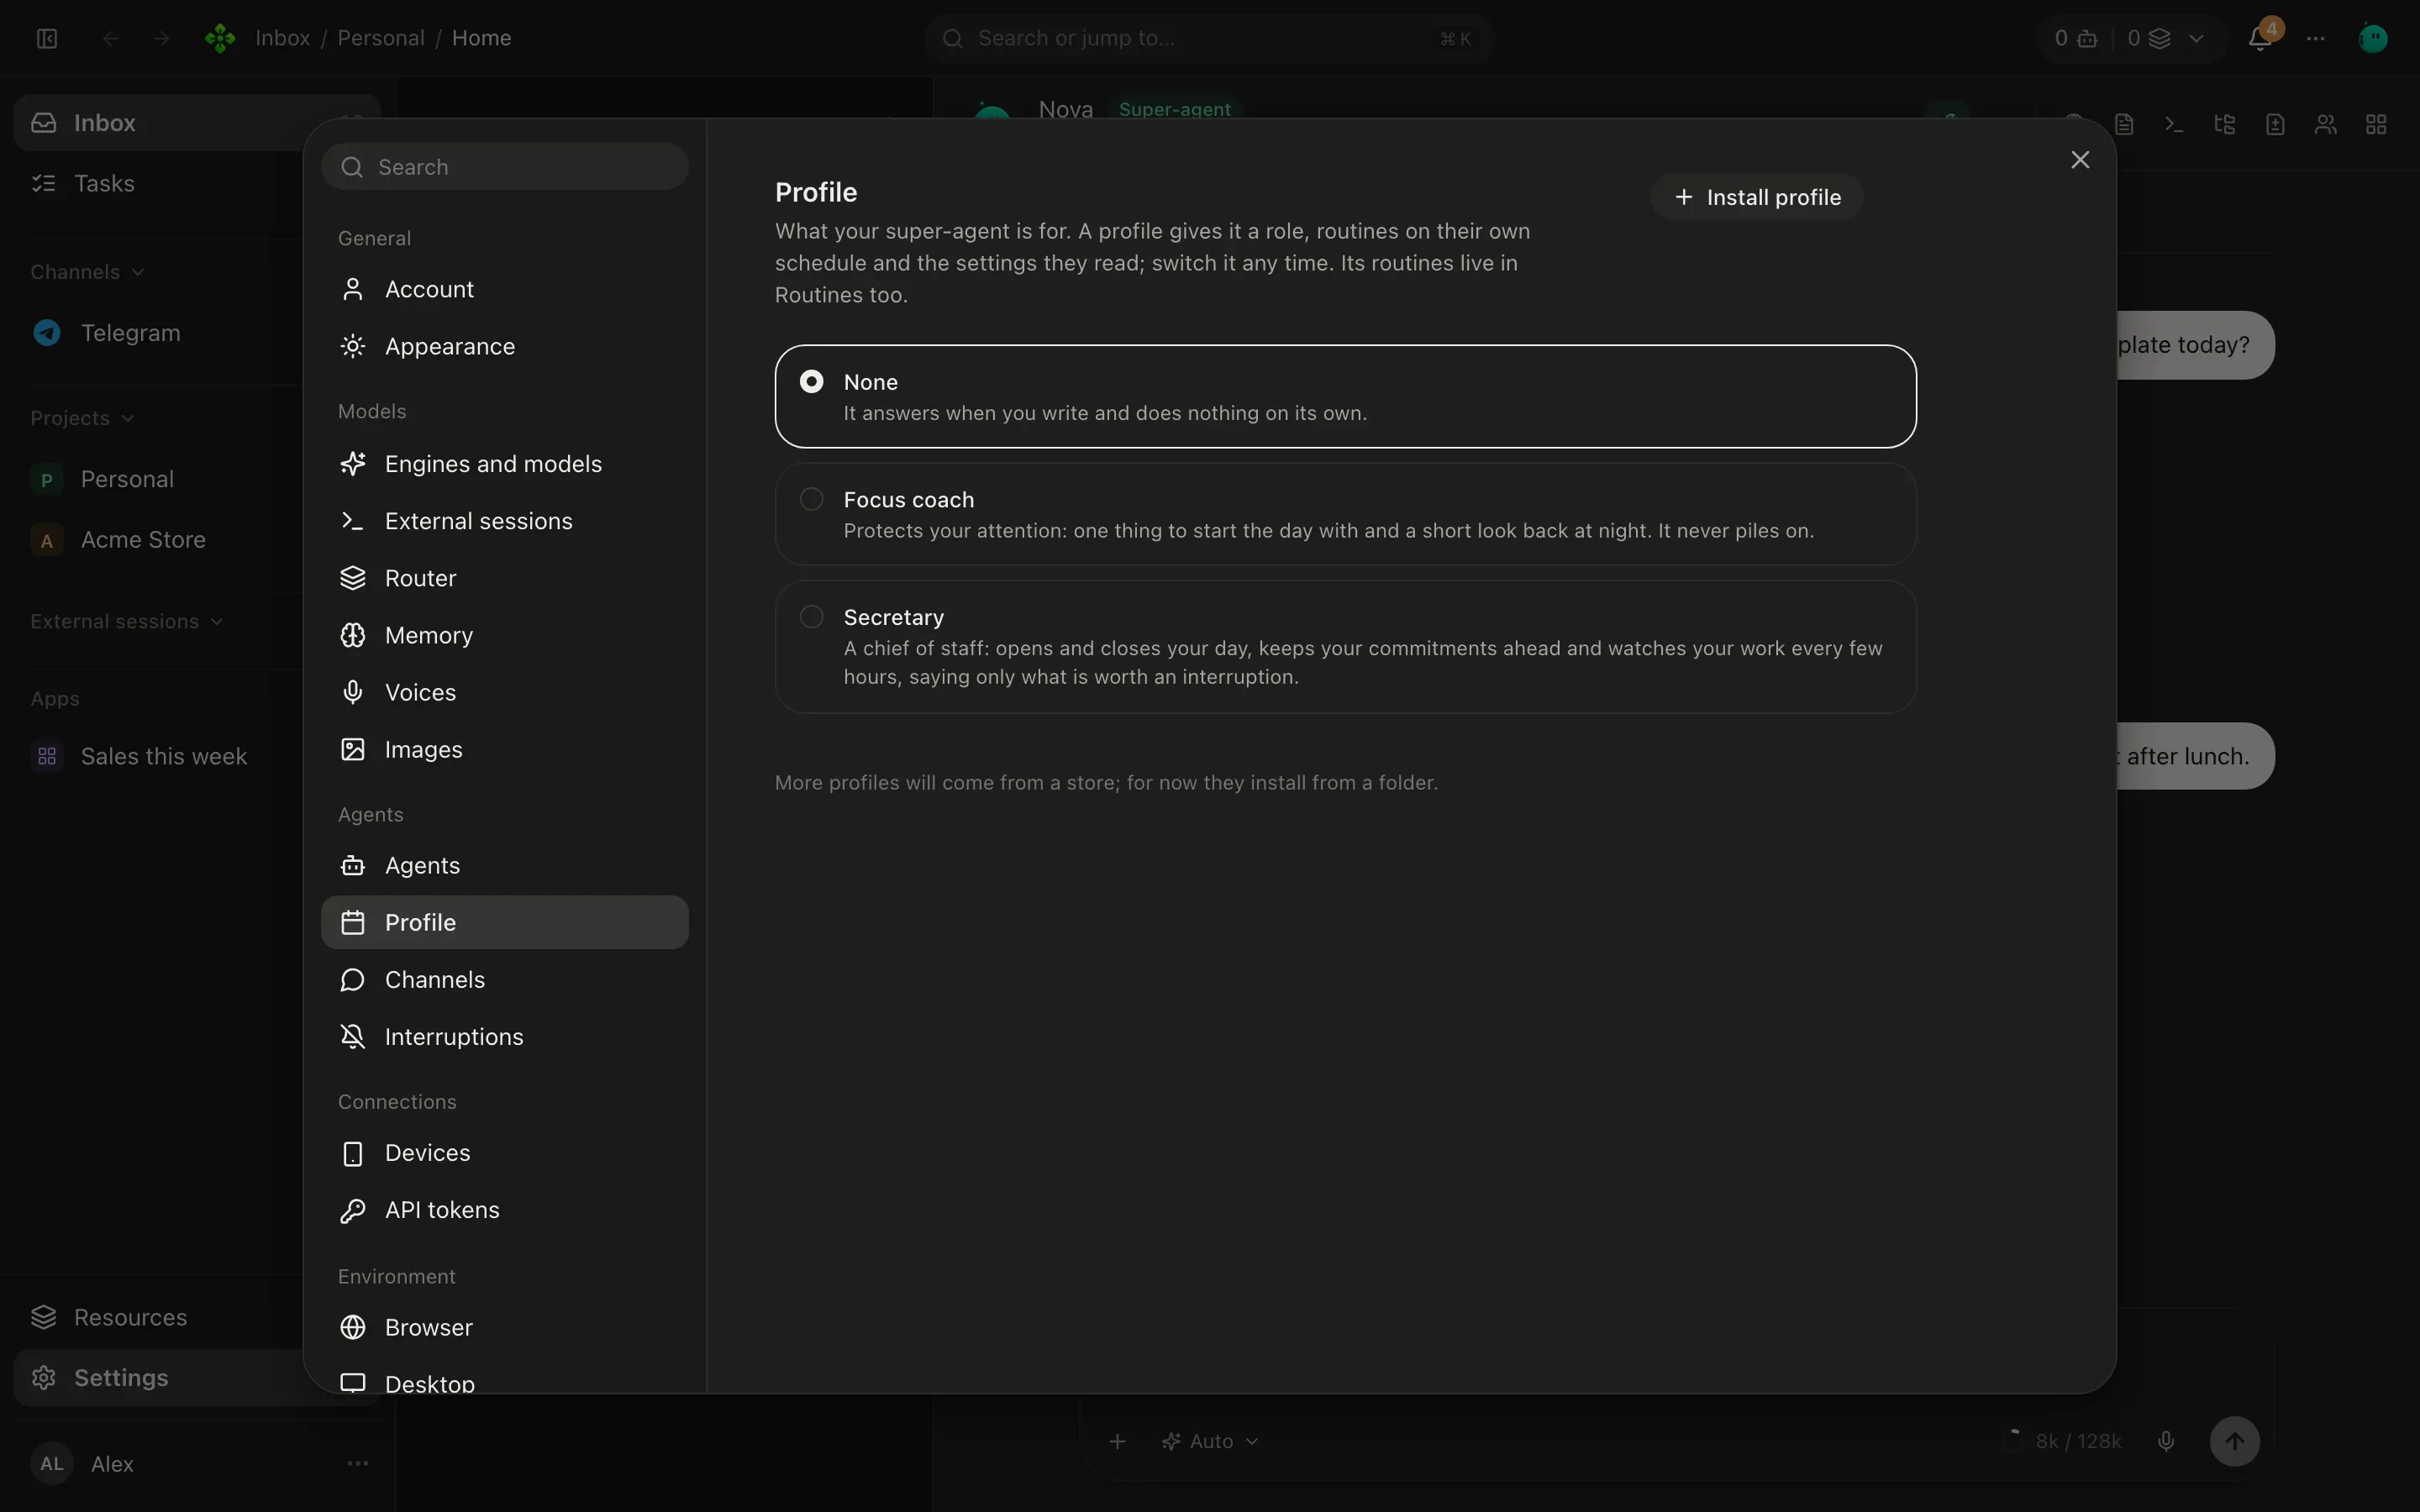Select the Focus coach profile radio button

point(811,498)
